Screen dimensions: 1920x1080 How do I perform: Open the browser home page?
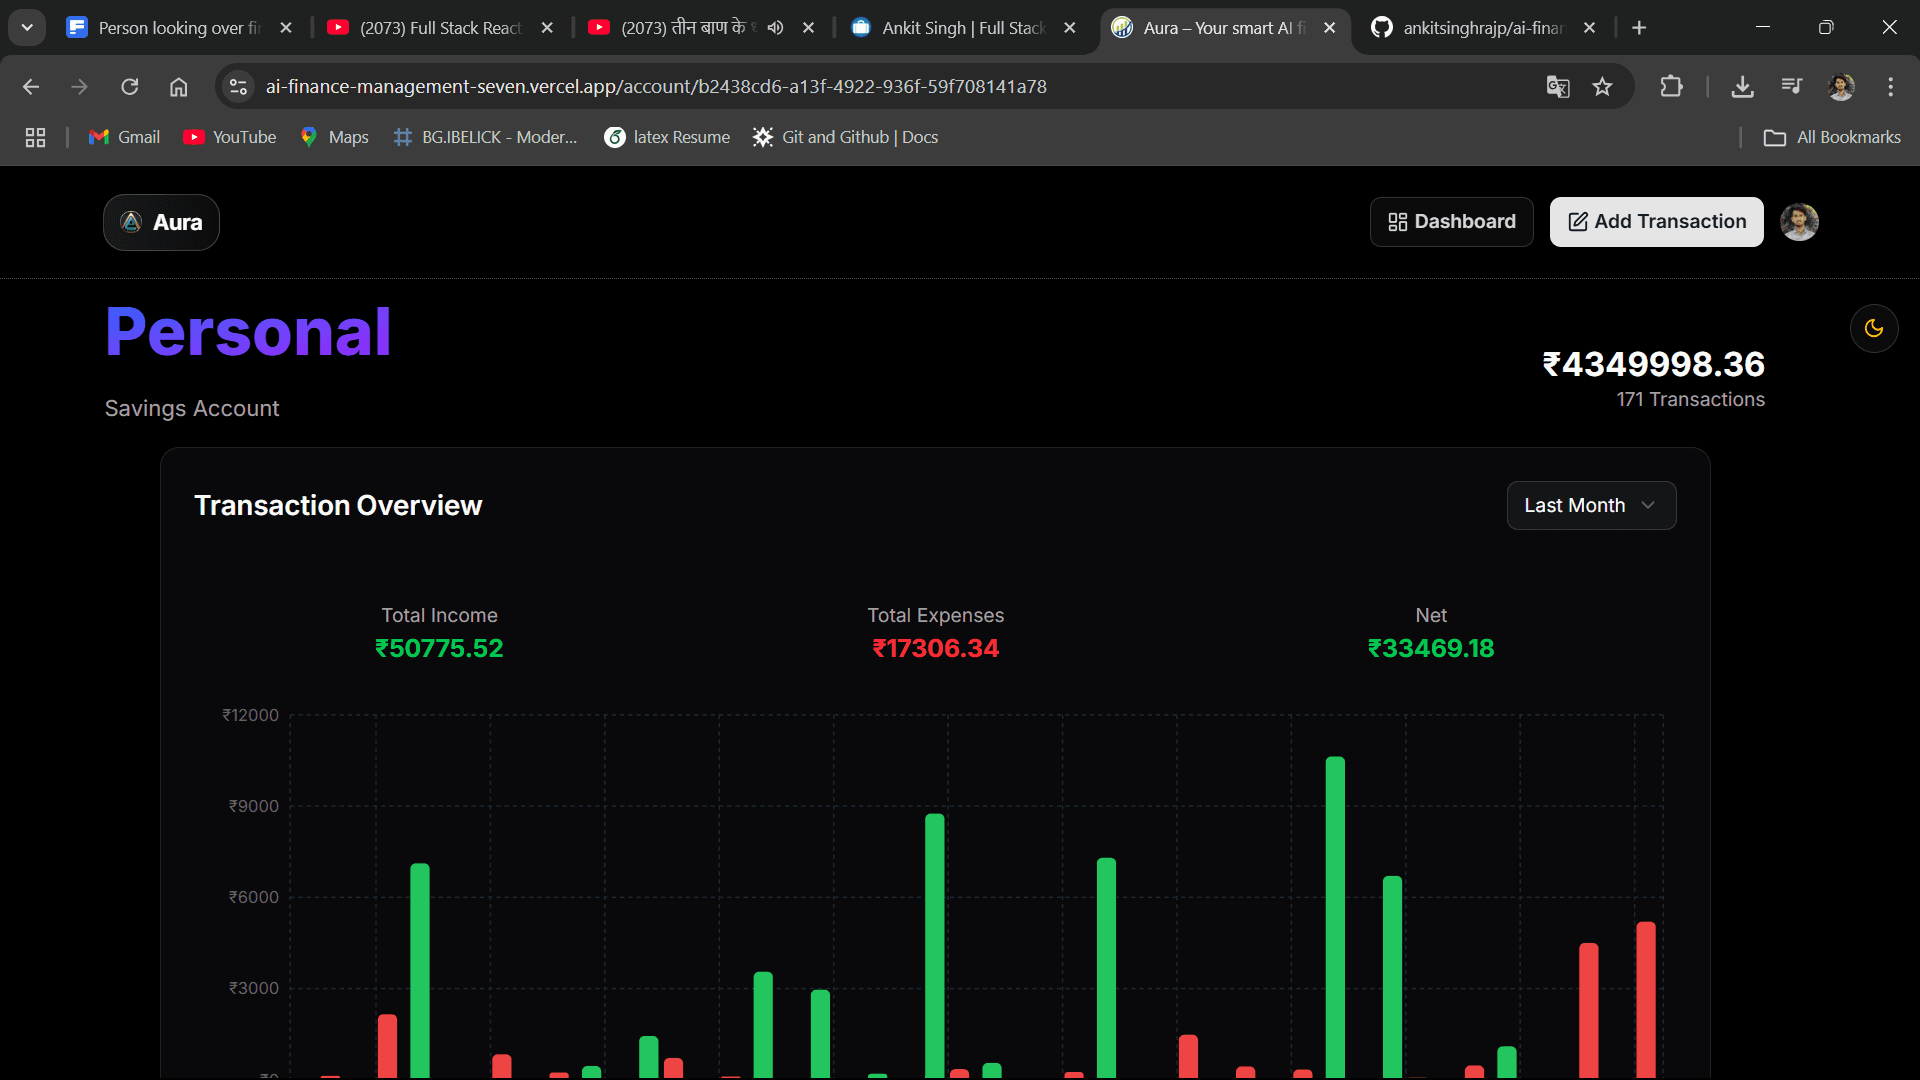pyautogui.click(x=178, y=87)
